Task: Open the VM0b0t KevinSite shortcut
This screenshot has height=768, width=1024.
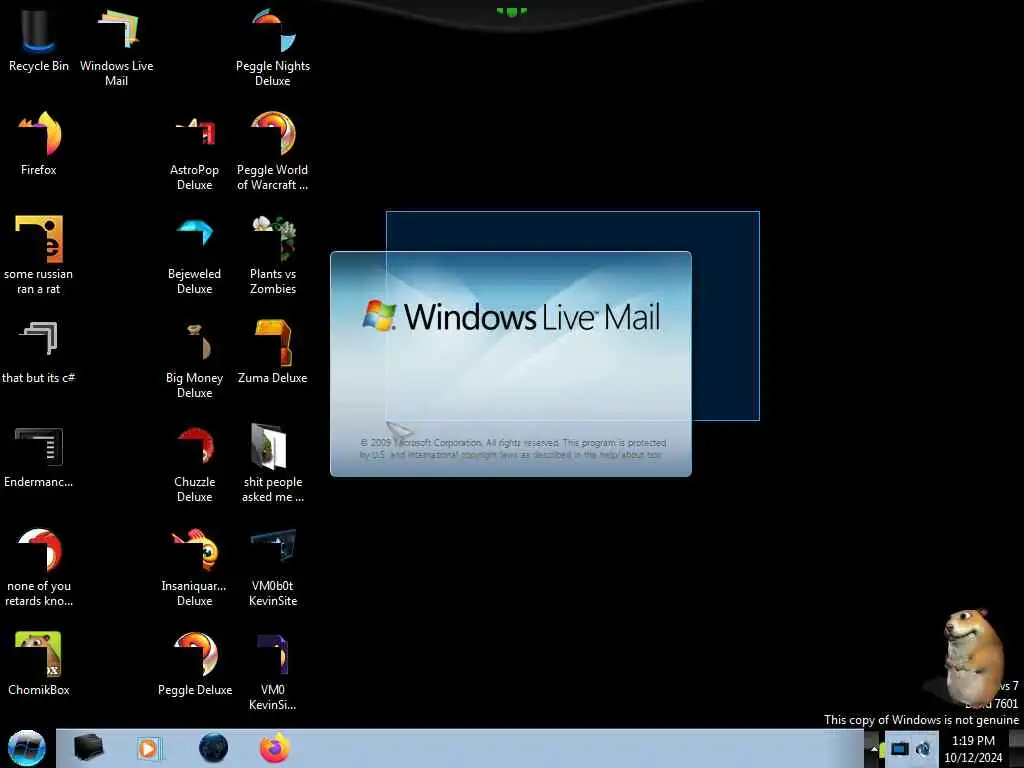Action: [273, 568]
